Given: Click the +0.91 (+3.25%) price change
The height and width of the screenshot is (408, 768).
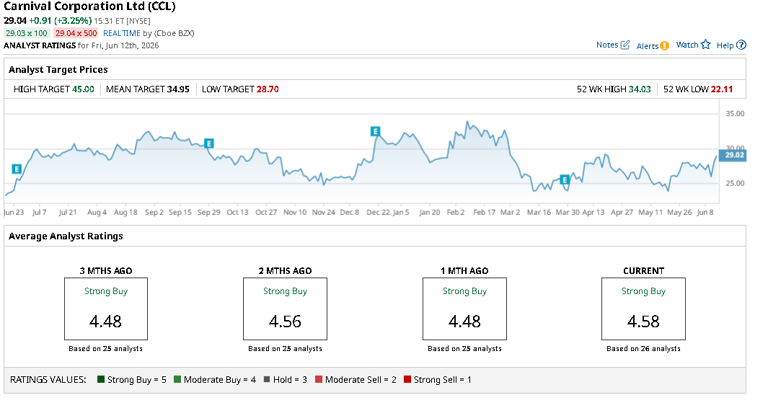Looking at the screenshot, I should click(60, 21).
